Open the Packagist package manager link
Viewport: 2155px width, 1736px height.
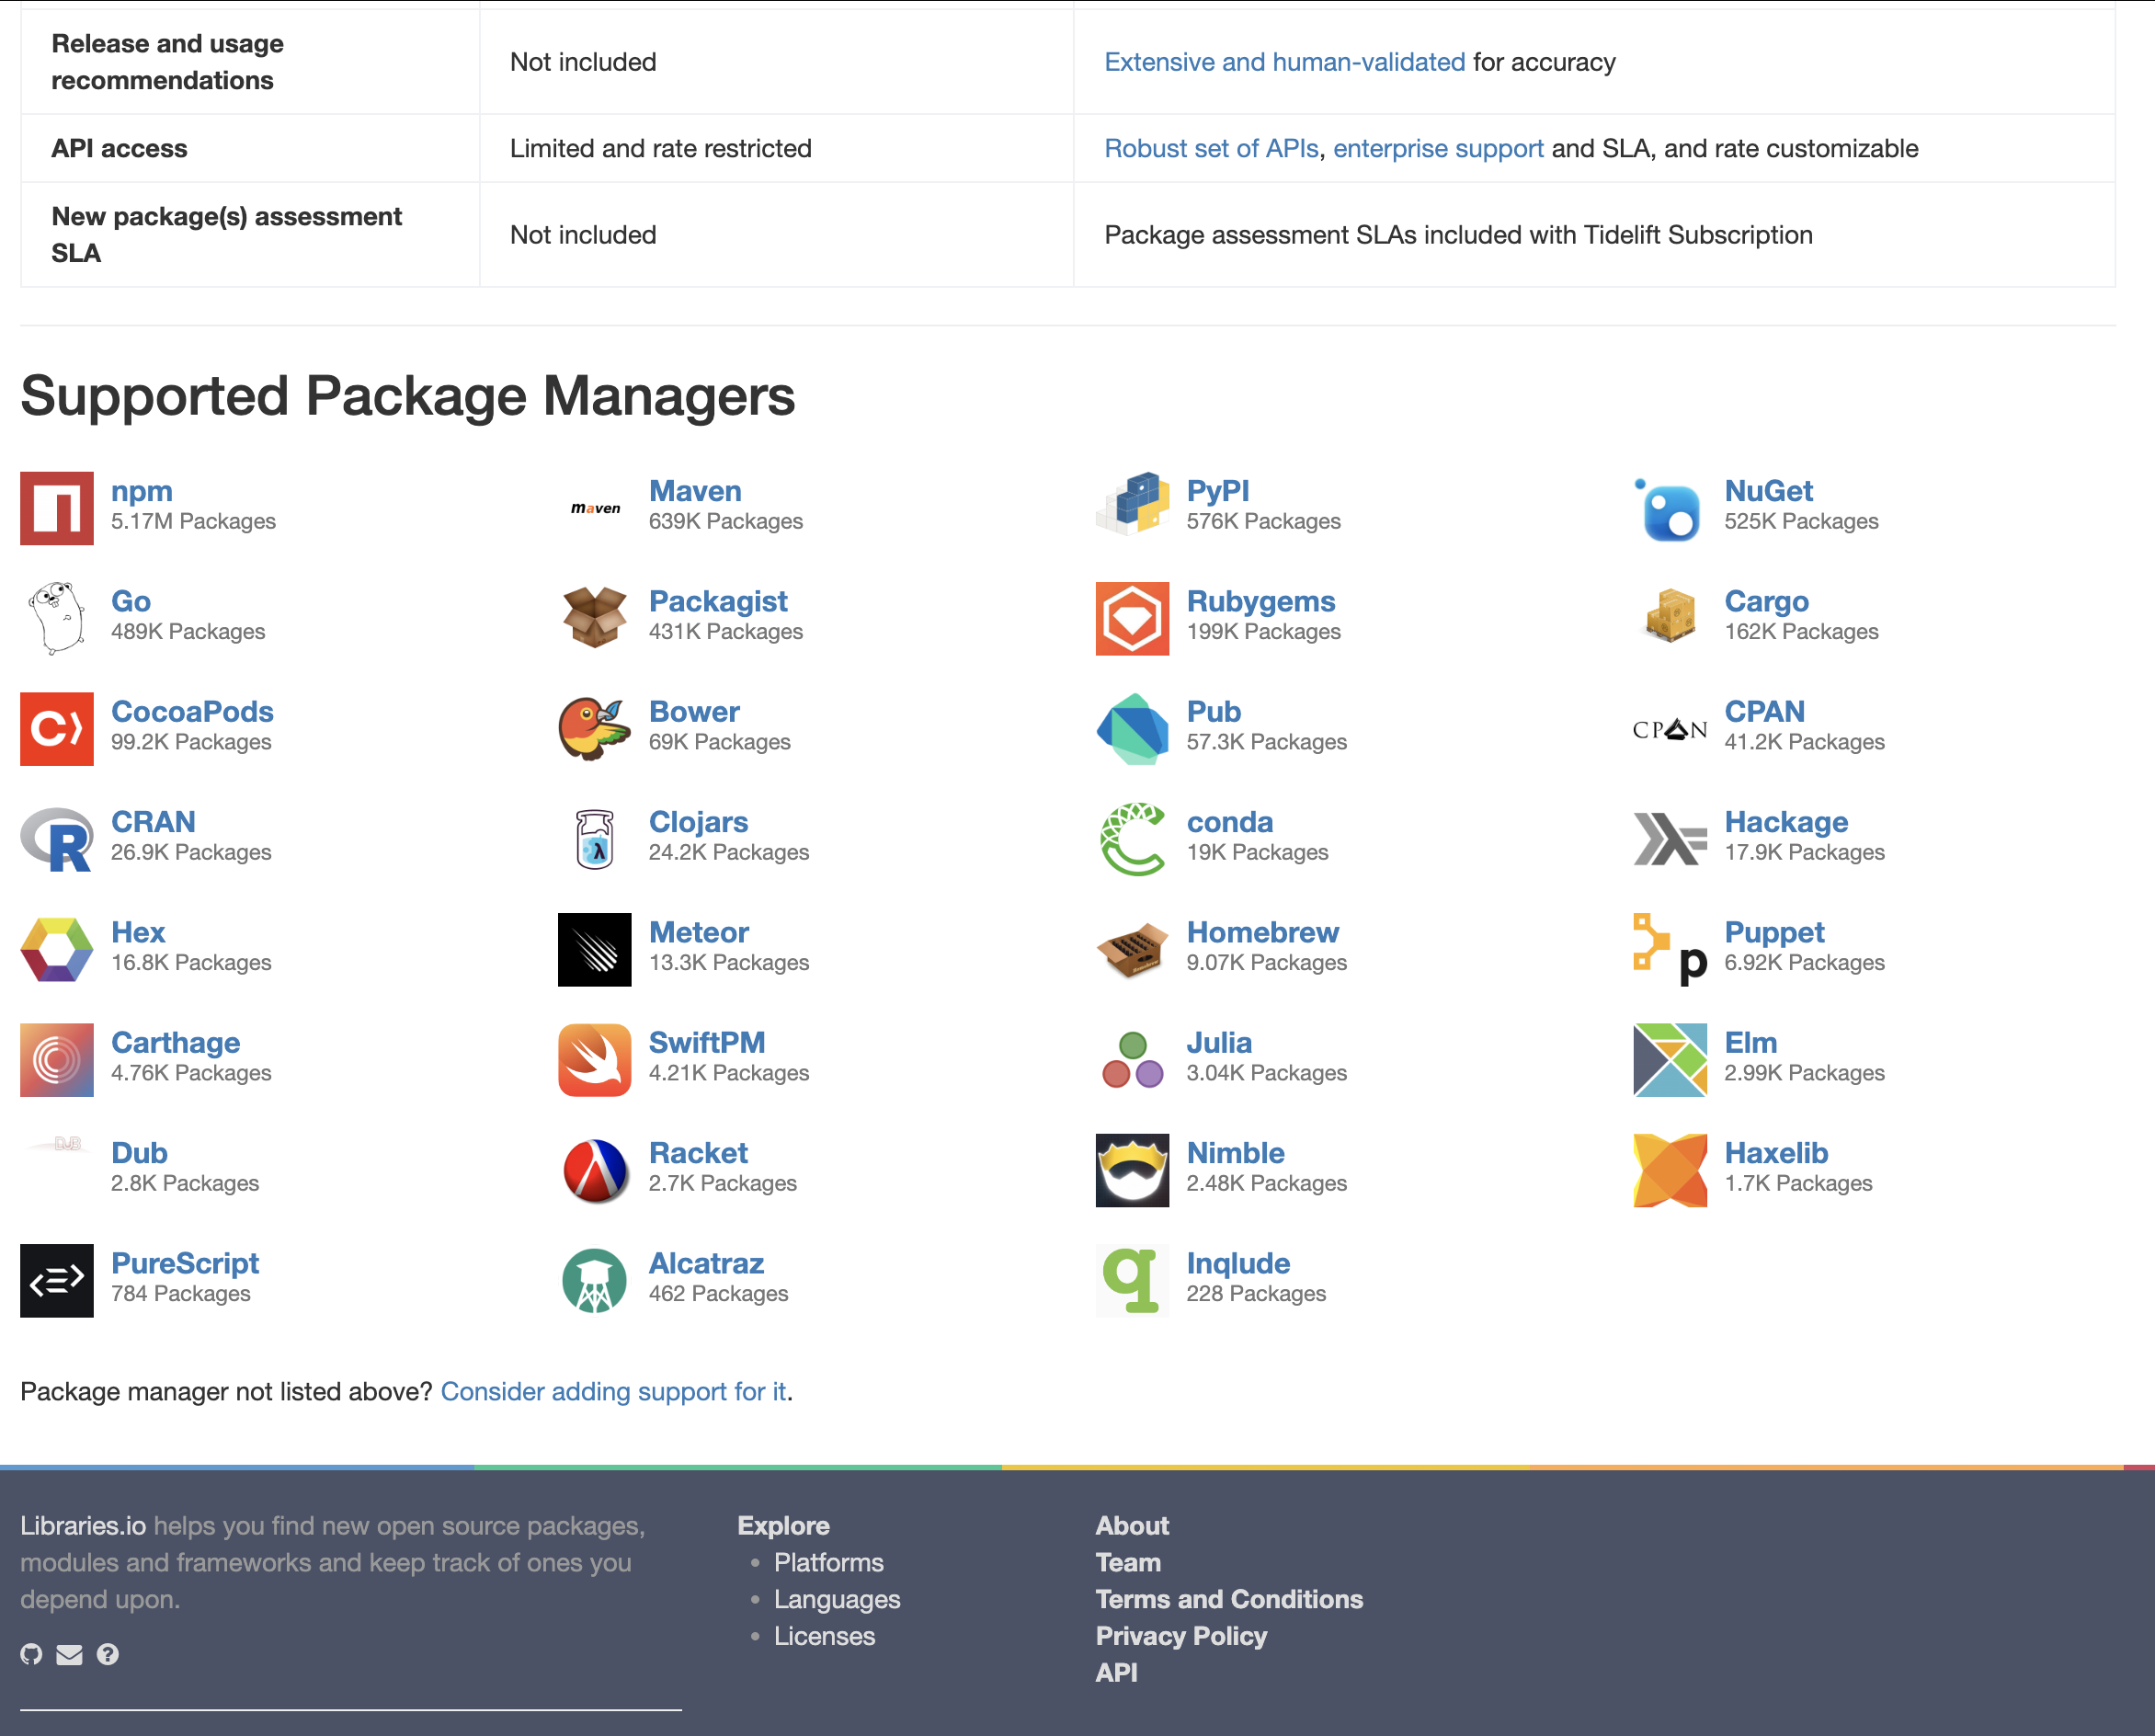[717, 601]
